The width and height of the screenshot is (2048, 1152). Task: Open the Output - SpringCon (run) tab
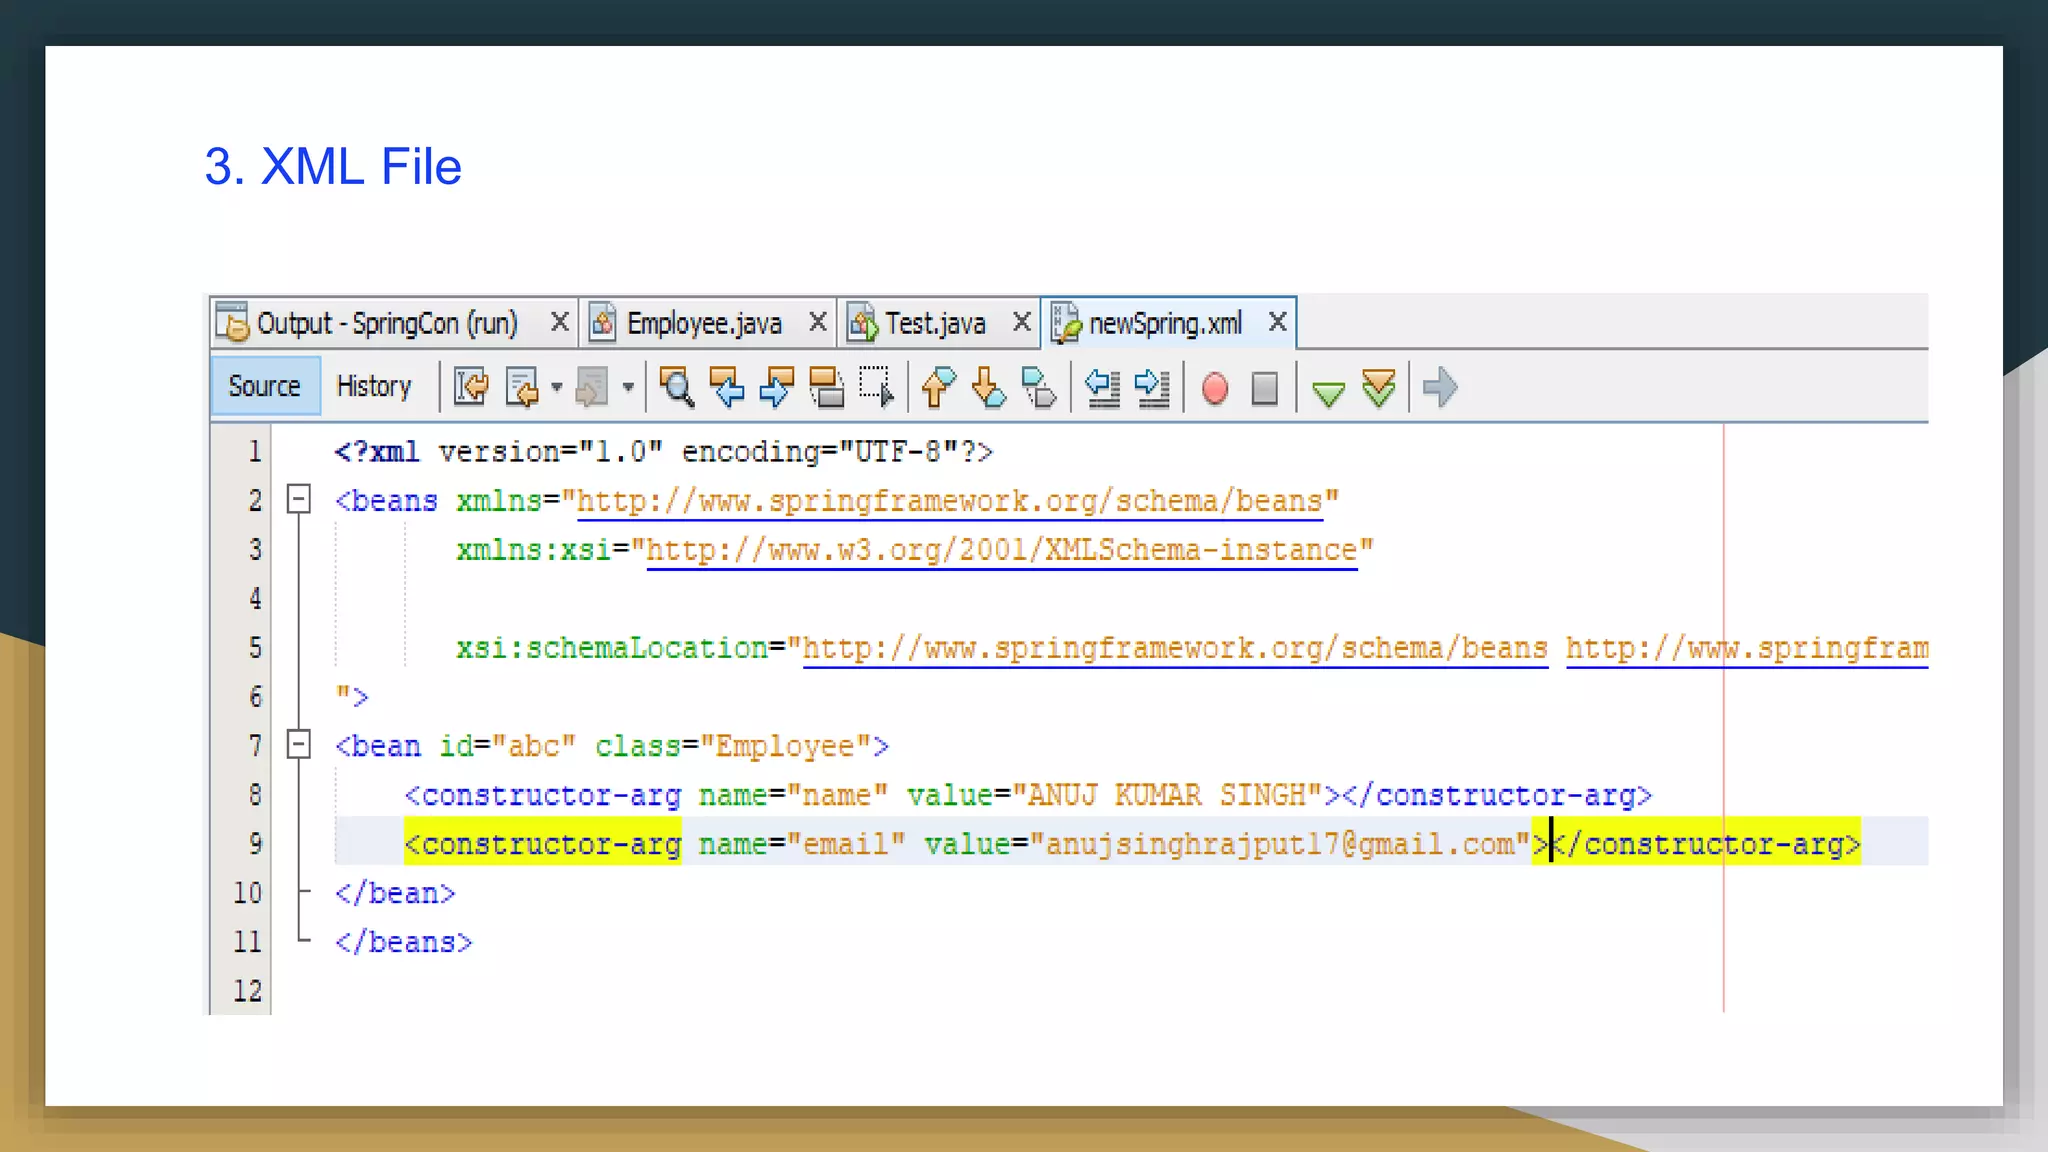(387, 324)
